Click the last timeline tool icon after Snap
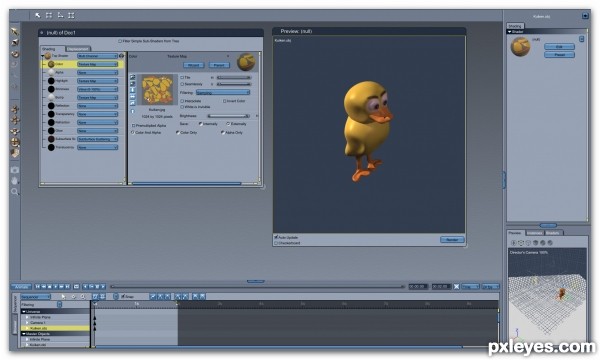 click(202, 296)
